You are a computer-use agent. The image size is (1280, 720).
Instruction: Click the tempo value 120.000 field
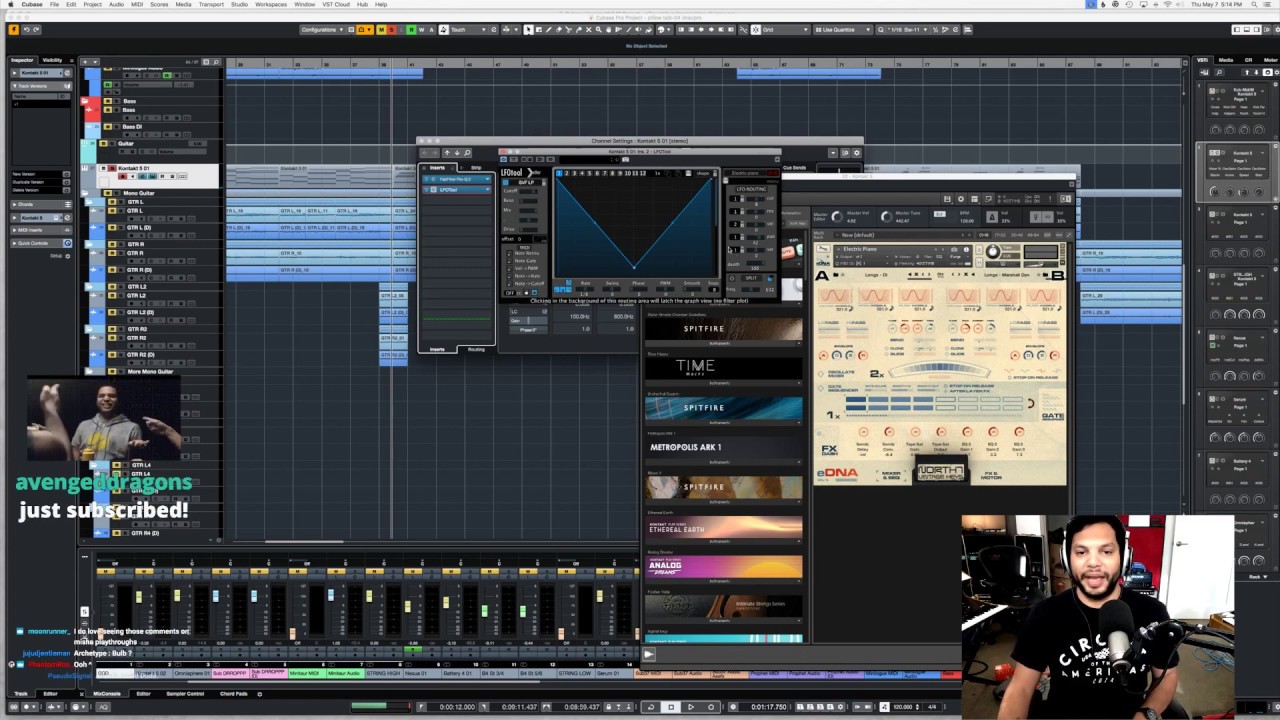[x=903, y=707]
